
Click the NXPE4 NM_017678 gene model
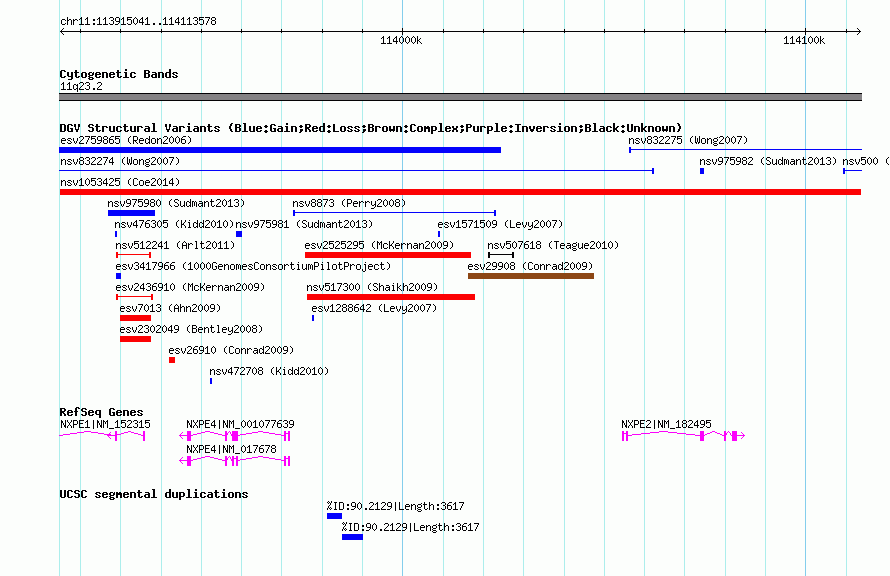tap(235, 461)
